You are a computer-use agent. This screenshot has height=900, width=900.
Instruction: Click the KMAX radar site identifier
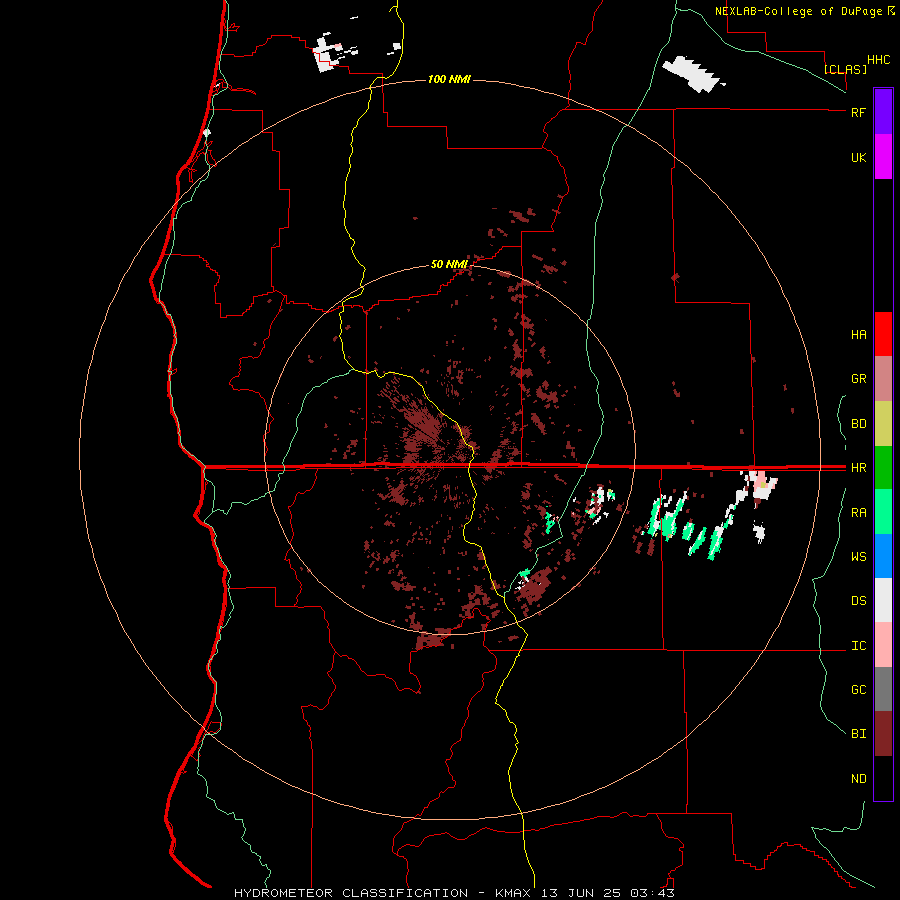(x=513, y=893)
